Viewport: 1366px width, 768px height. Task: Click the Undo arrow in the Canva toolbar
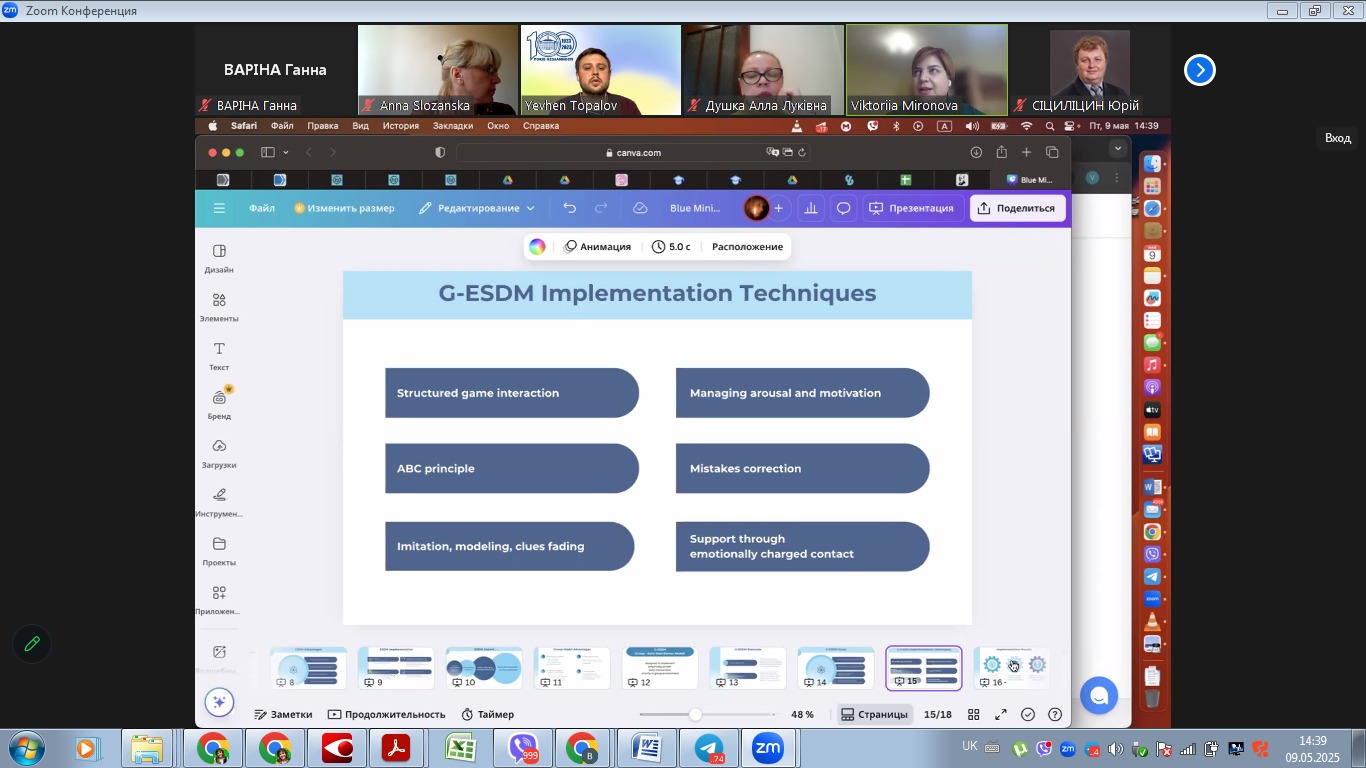click(x=569, y=208)
